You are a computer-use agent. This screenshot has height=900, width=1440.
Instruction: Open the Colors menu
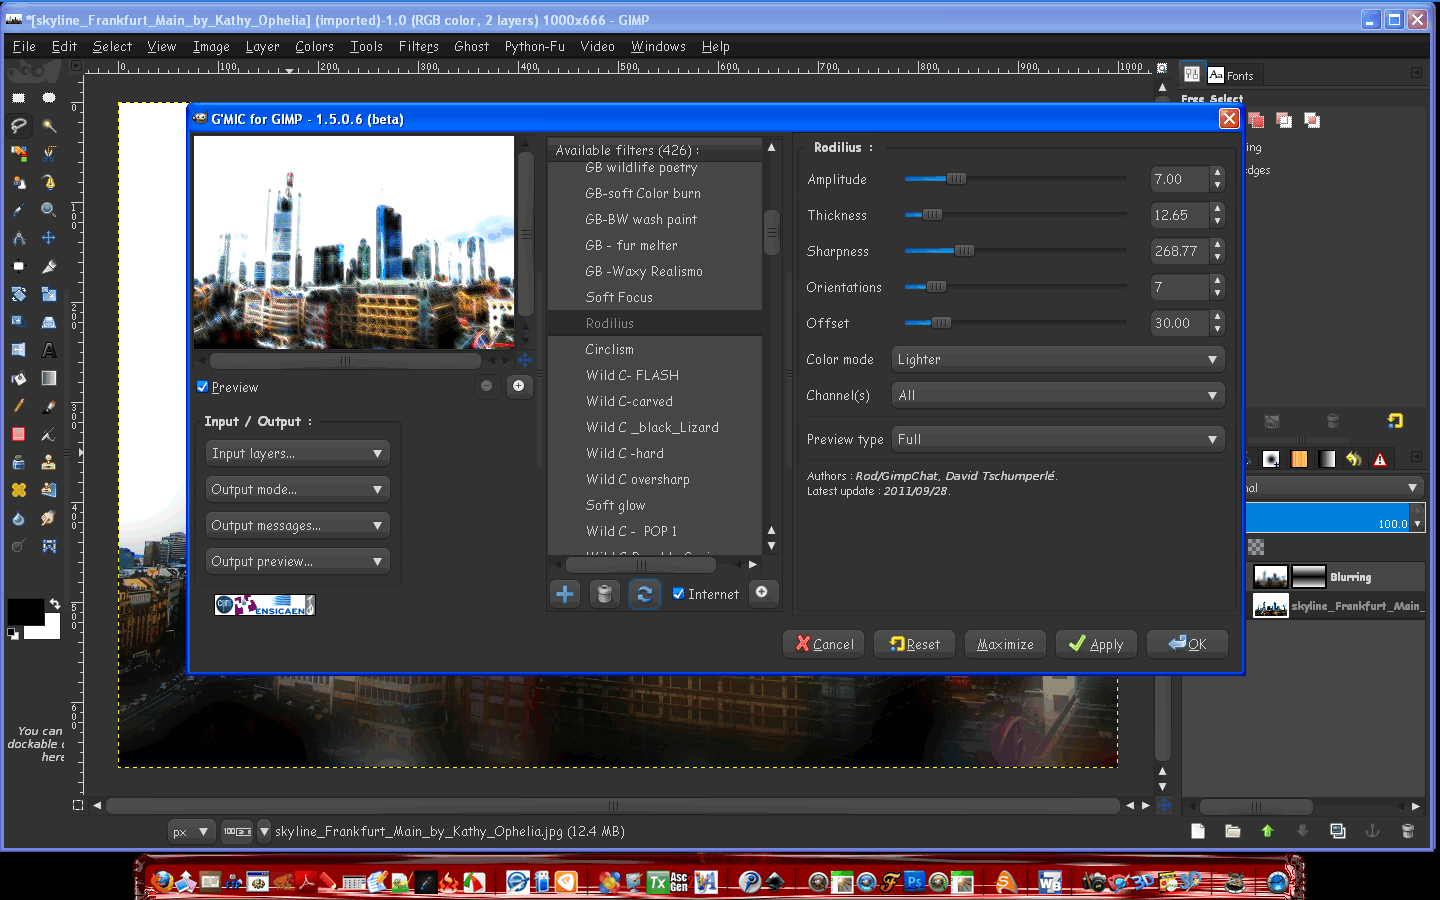coord(314,46)
